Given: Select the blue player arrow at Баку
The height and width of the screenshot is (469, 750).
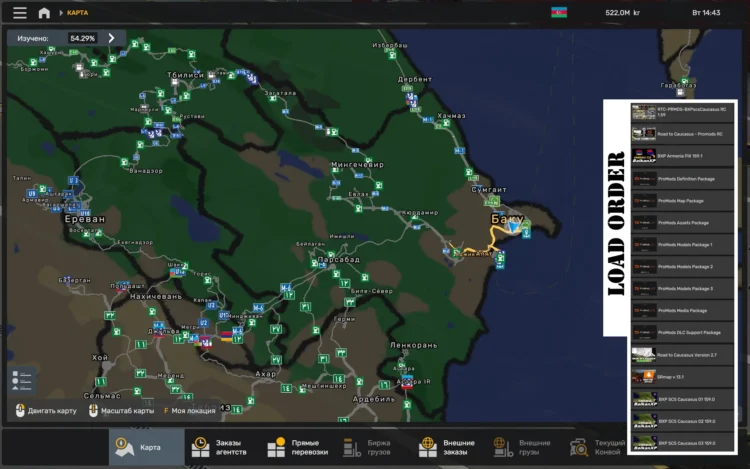Looking at the screenshot, I should tap(514, 227).
